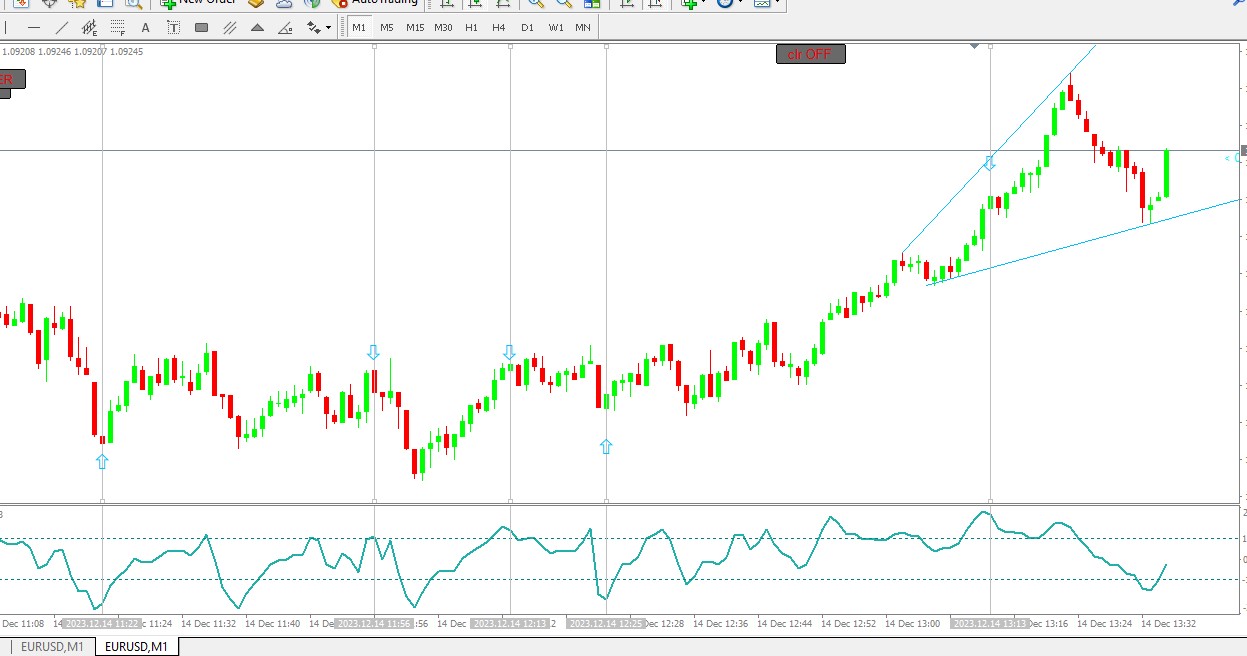Select the triangle shape tool

(257, 27)
